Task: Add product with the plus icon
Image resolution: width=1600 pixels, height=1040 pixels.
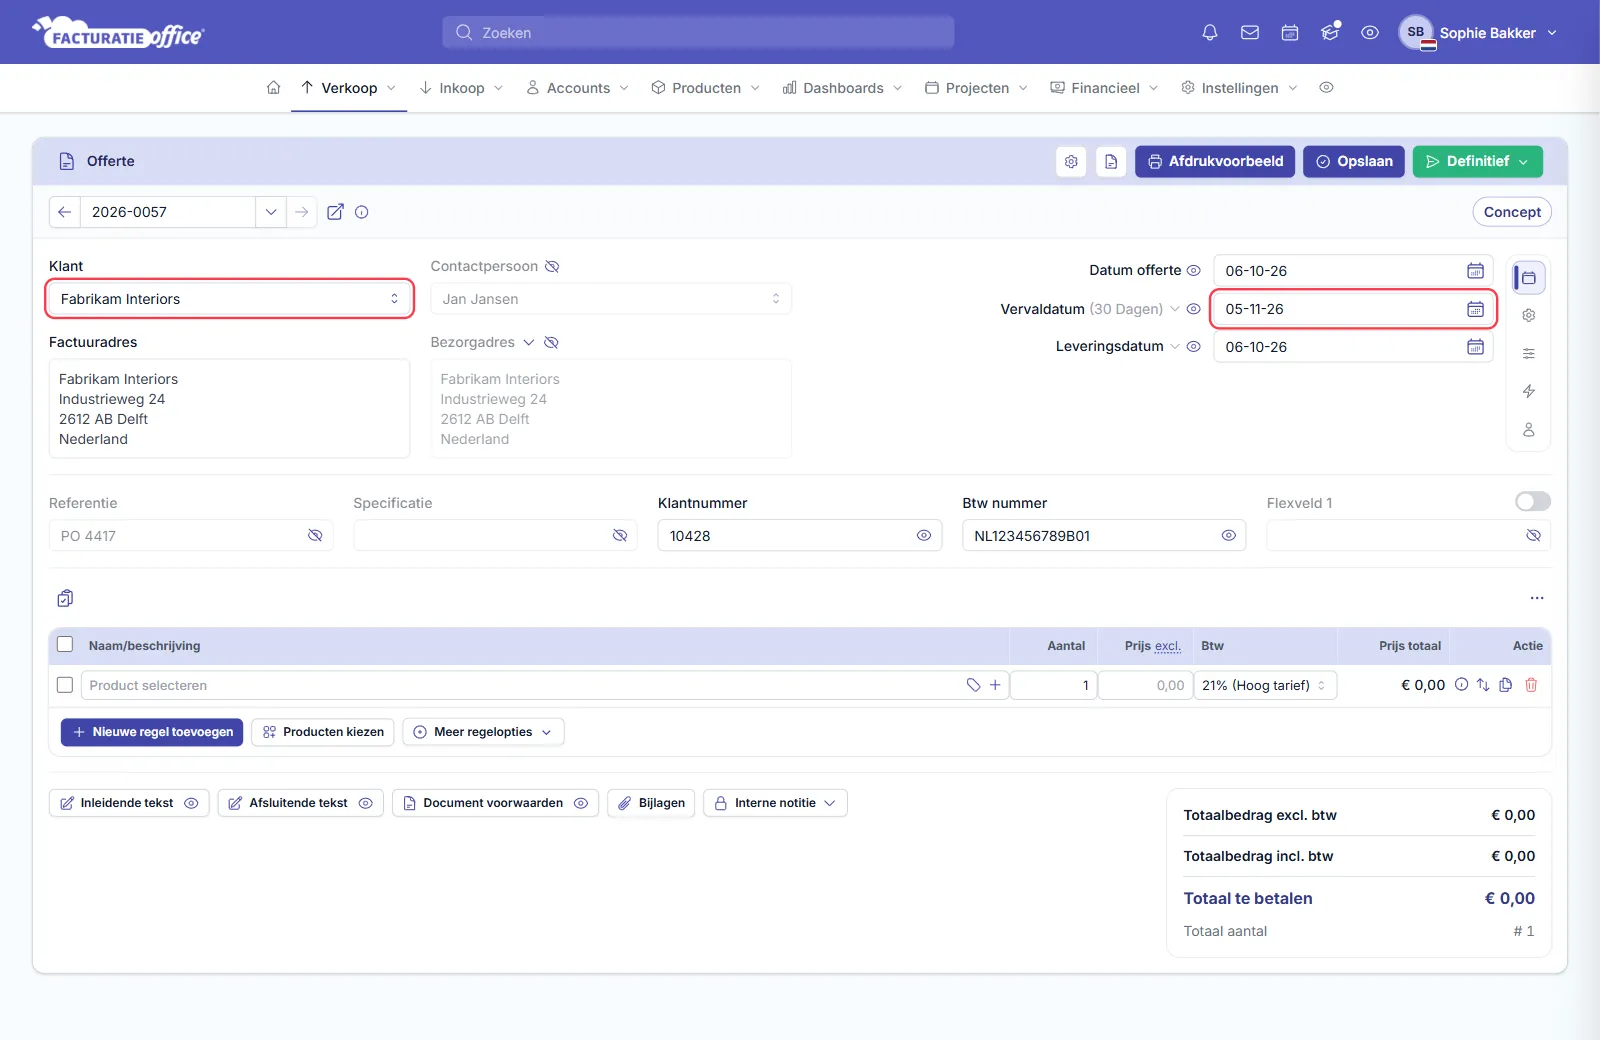Action: 995,685
